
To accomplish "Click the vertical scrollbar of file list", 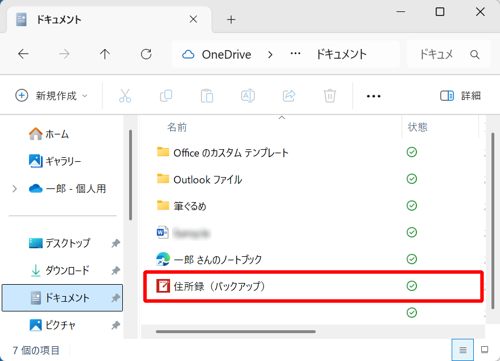I will pyautogui.click(x=493, y=221).
